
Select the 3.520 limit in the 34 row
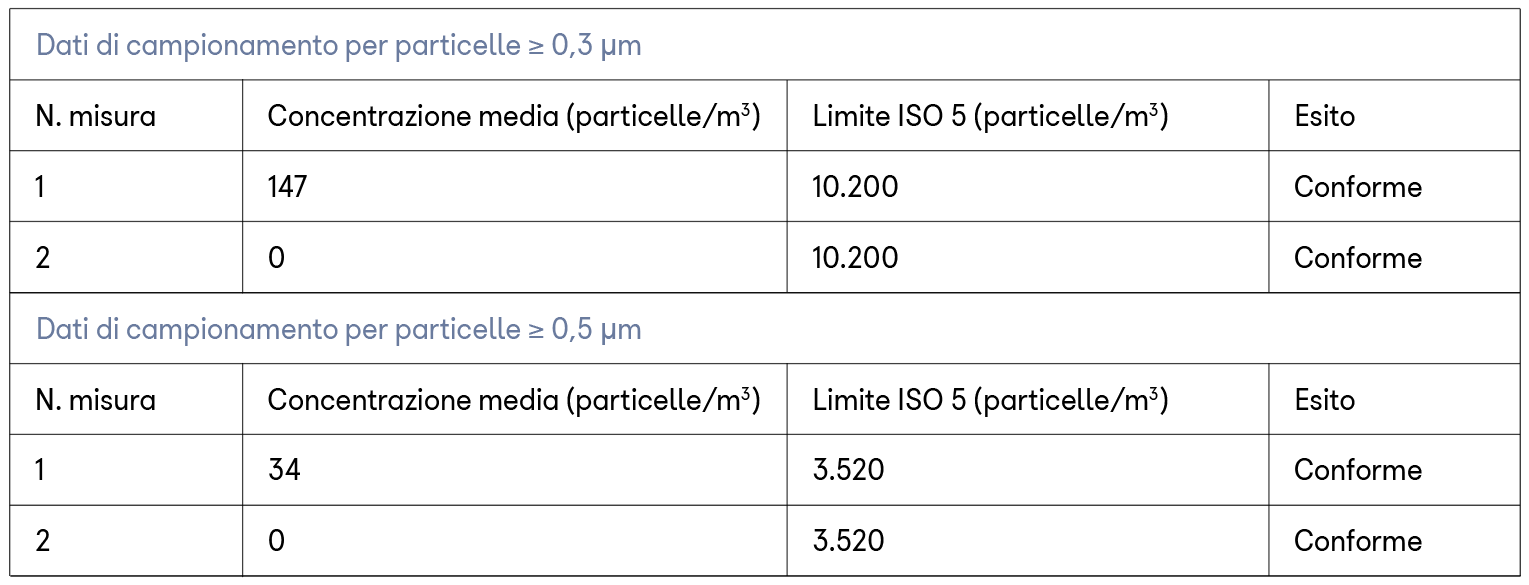coord(848,470)
